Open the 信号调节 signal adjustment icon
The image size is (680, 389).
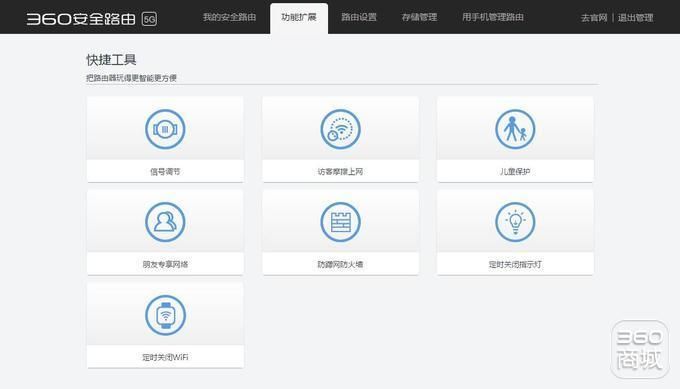[165, 129]
